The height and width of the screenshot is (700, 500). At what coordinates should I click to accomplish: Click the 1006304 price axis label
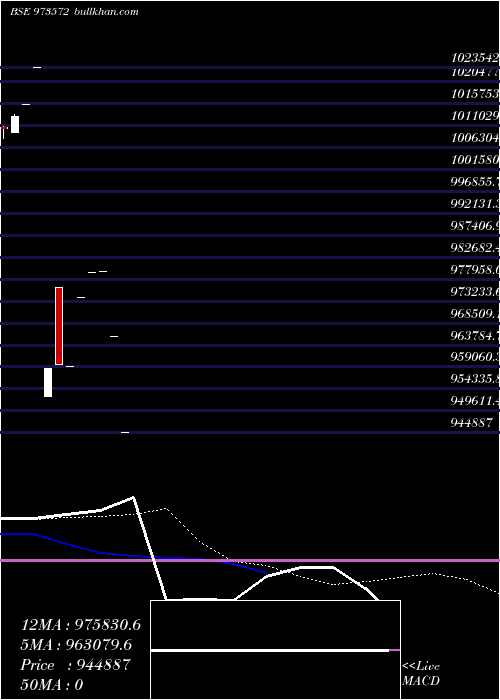point(475,138)
